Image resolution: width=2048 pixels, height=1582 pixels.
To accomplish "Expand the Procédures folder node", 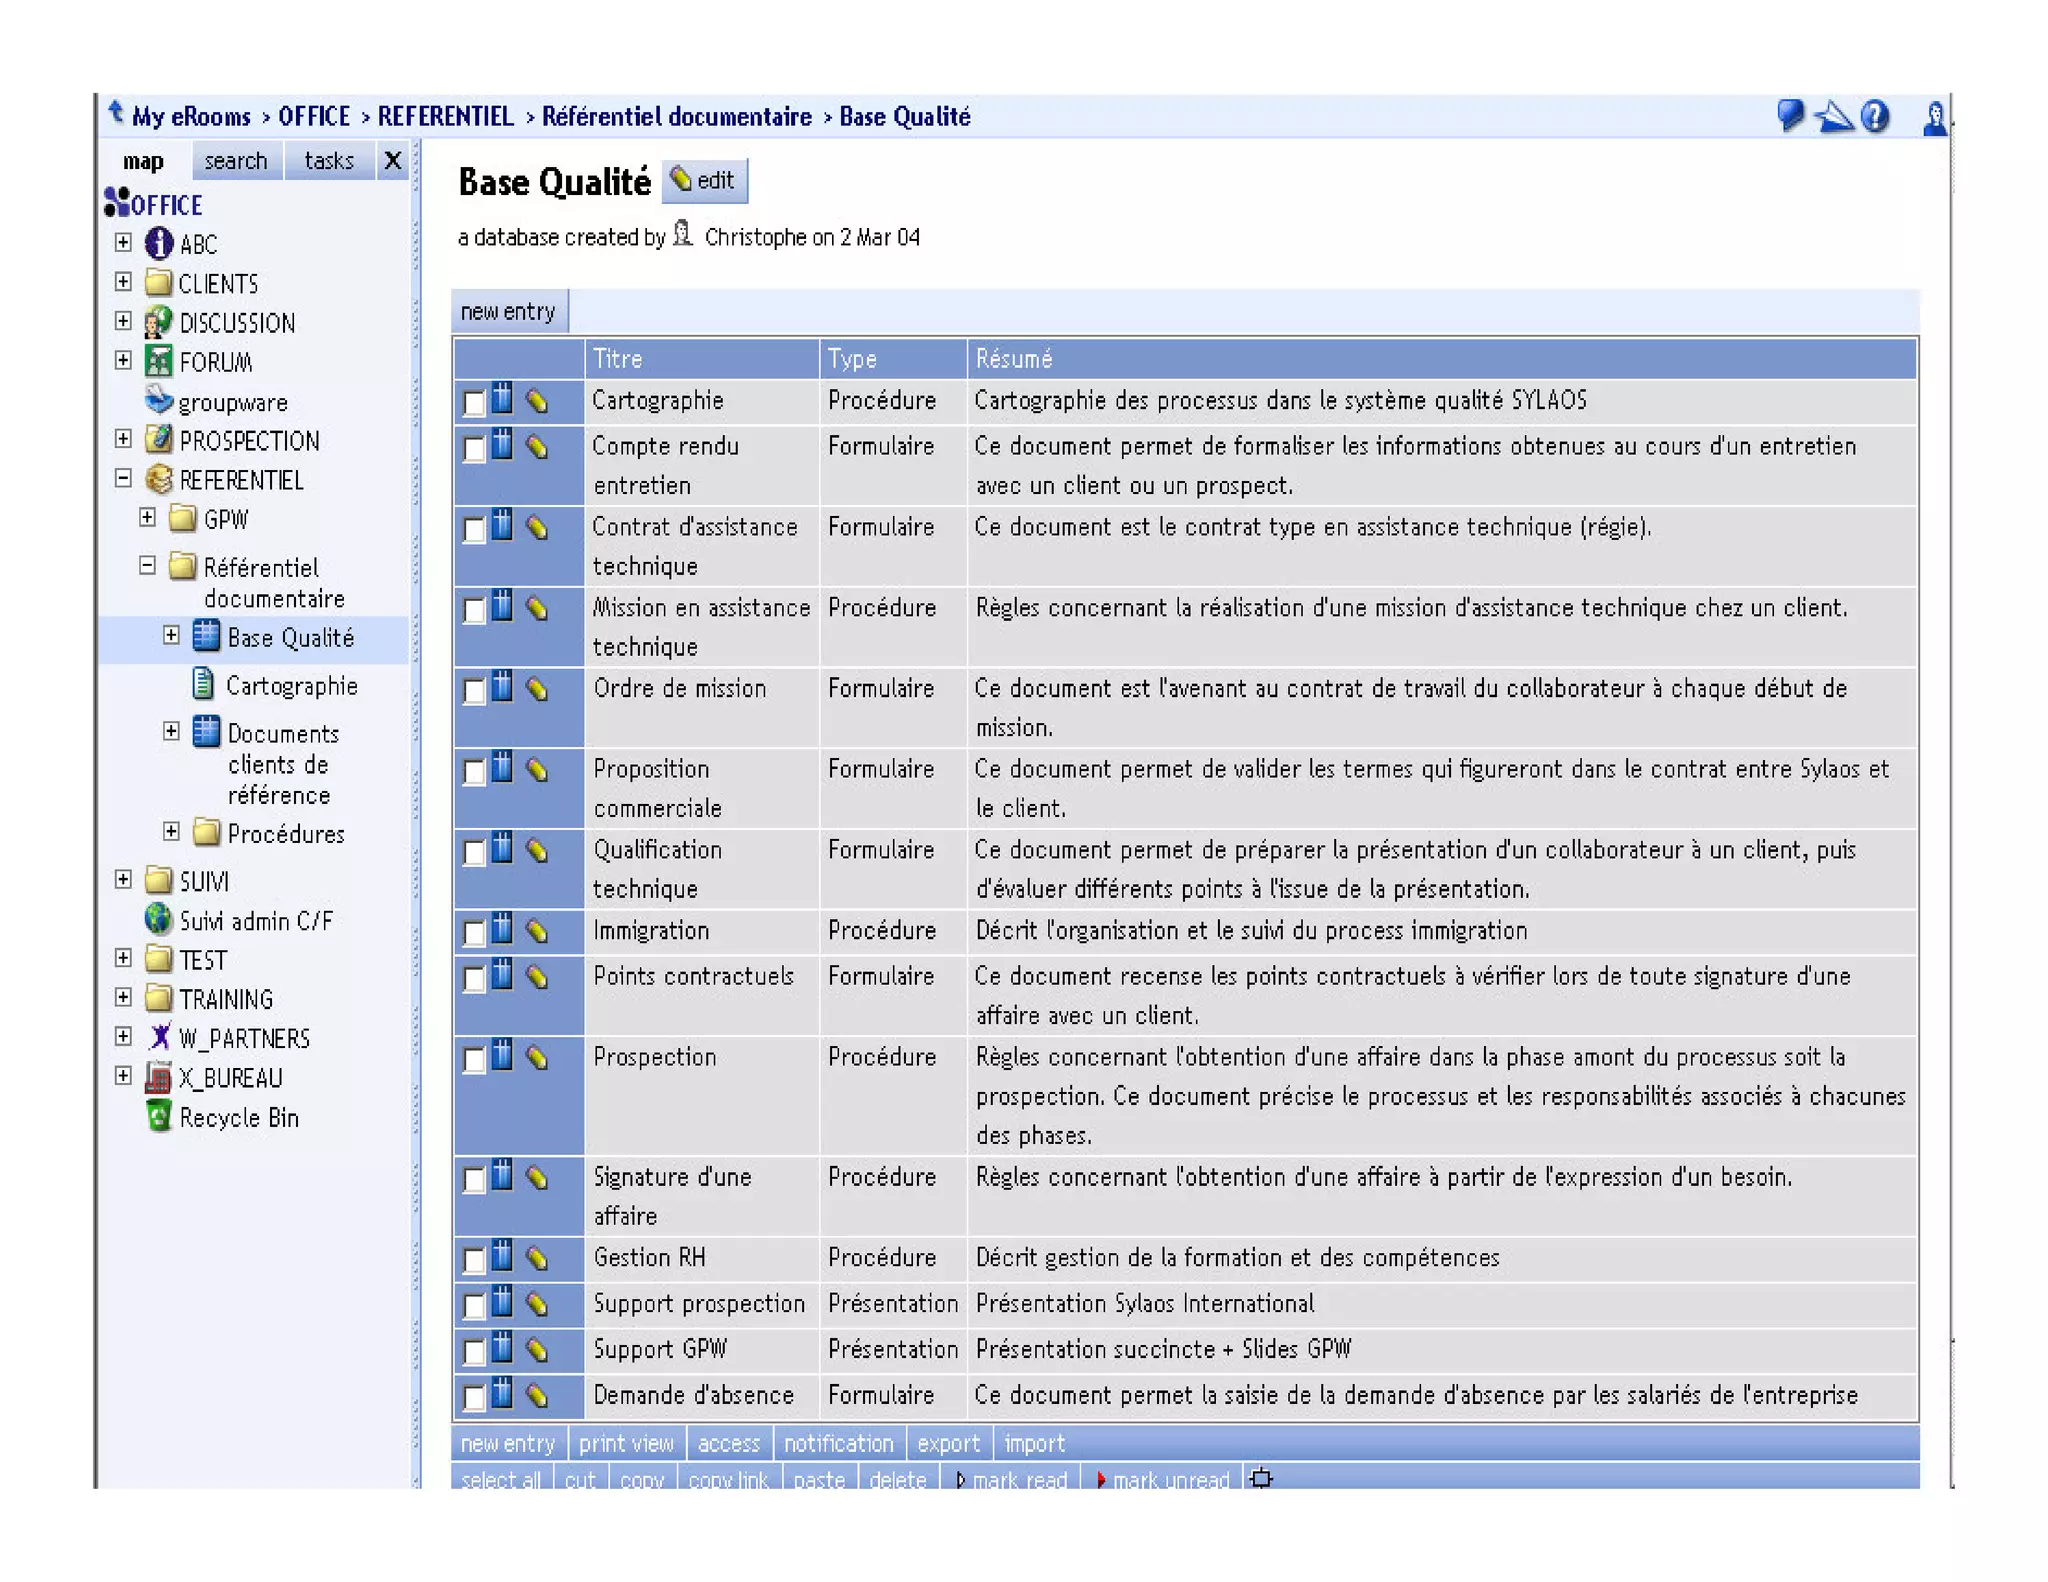I will click(x=171, y=832).
